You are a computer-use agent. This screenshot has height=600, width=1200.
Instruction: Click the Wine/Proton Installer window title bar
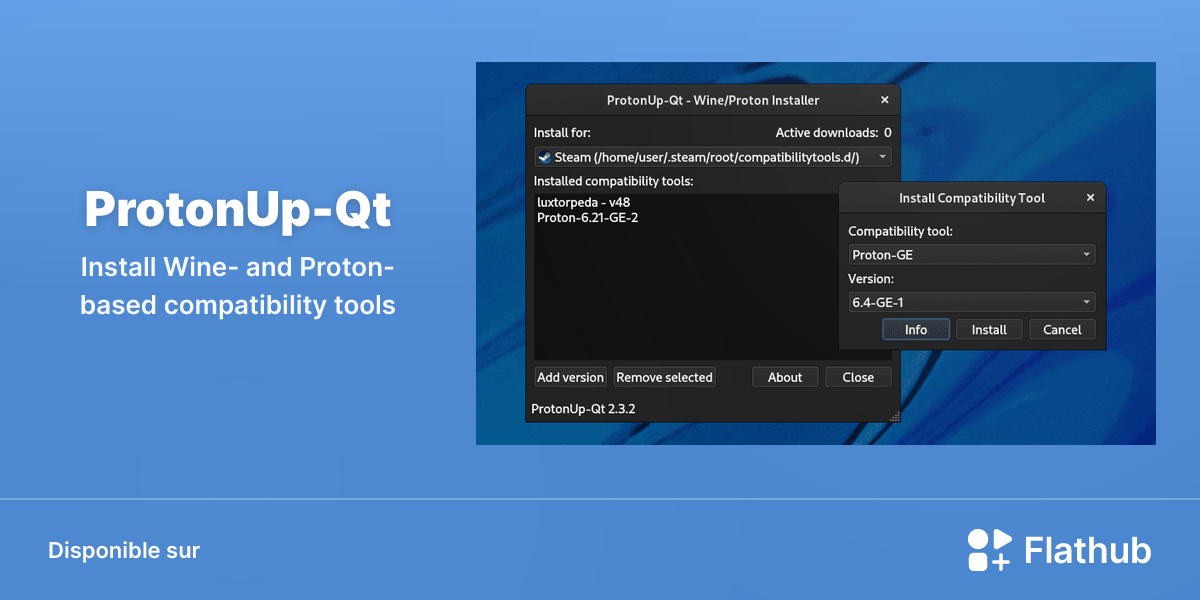pyautogui.click(x=713, y=100)
